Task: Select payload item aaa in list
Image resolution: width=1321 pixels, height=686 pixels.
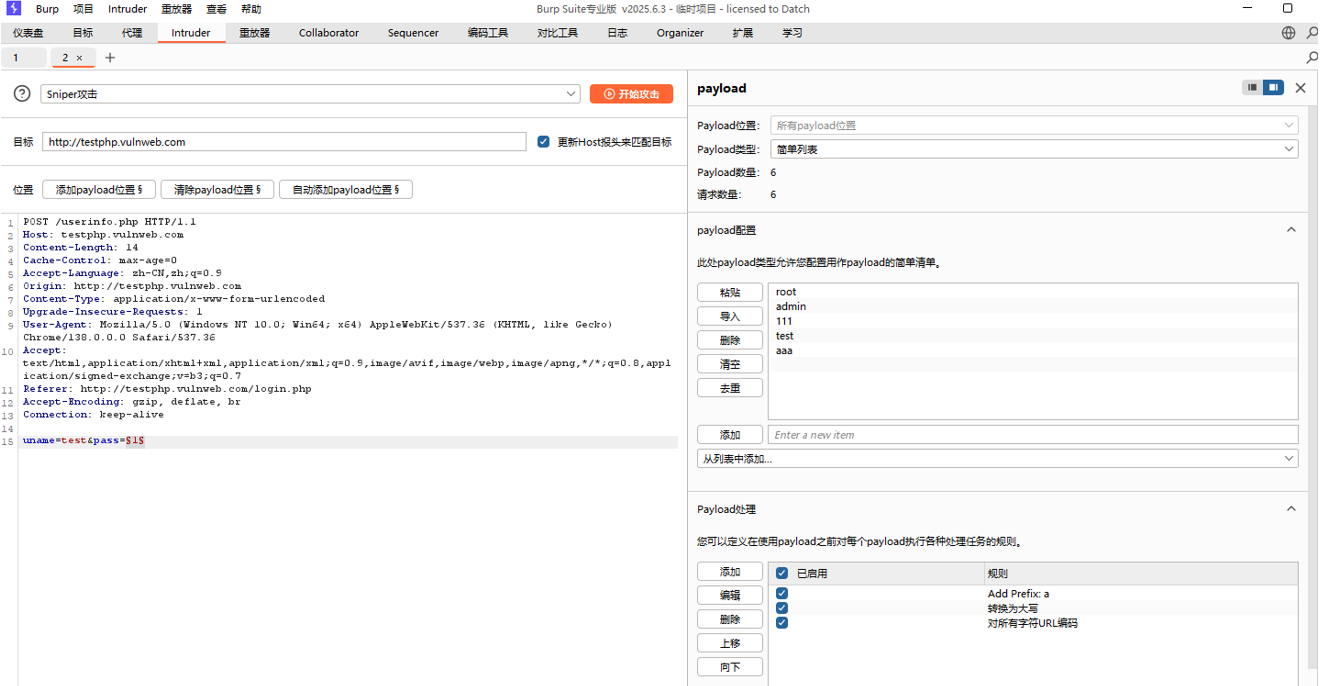Action: (1033, 351)
